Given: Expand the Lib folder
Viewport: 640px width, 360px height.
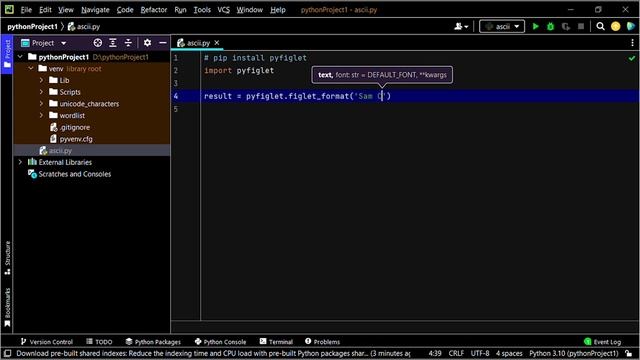Looking at the screenshot, I should pyautogui.click(x=41, y=80).
